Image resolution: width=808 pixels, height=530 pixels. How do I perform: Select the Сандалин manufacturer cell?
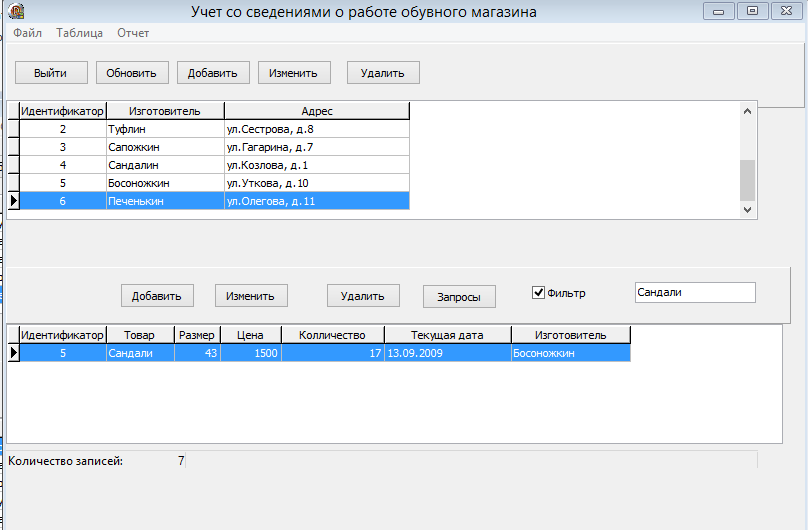point(165,165)
